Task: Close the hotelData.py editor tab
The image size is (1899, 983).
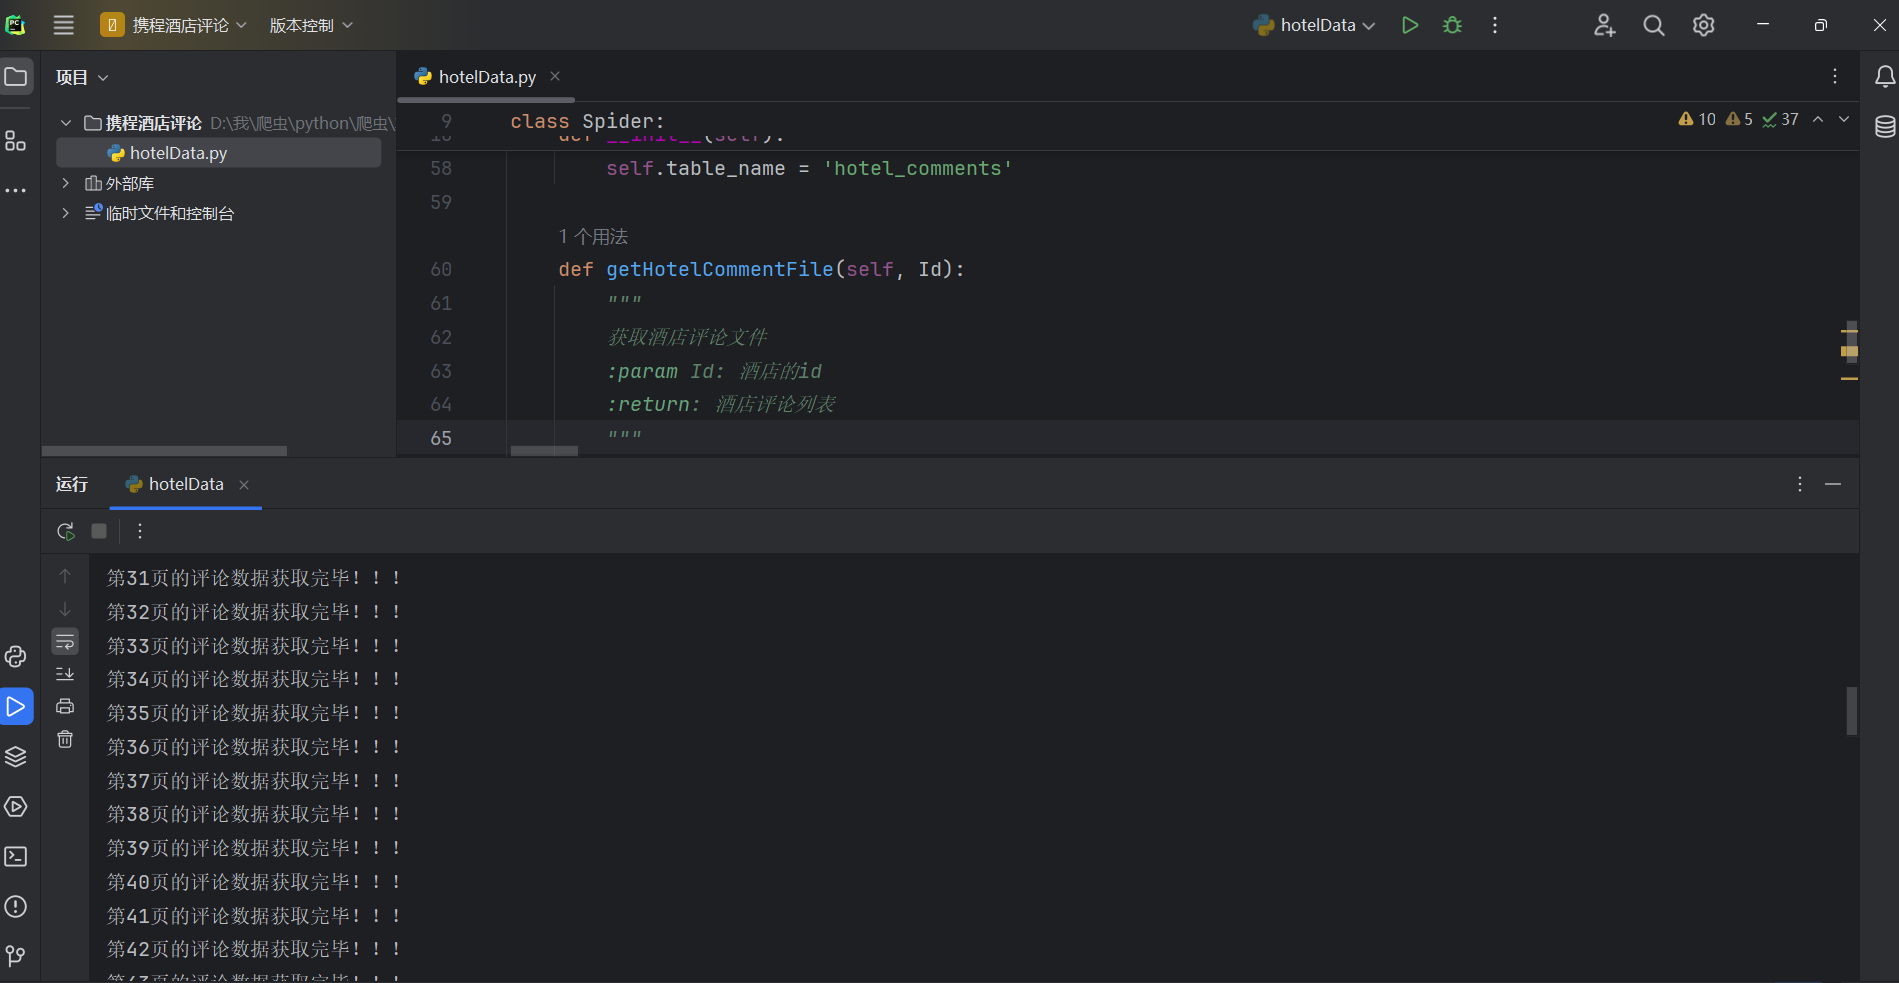Action: [555, 77]
